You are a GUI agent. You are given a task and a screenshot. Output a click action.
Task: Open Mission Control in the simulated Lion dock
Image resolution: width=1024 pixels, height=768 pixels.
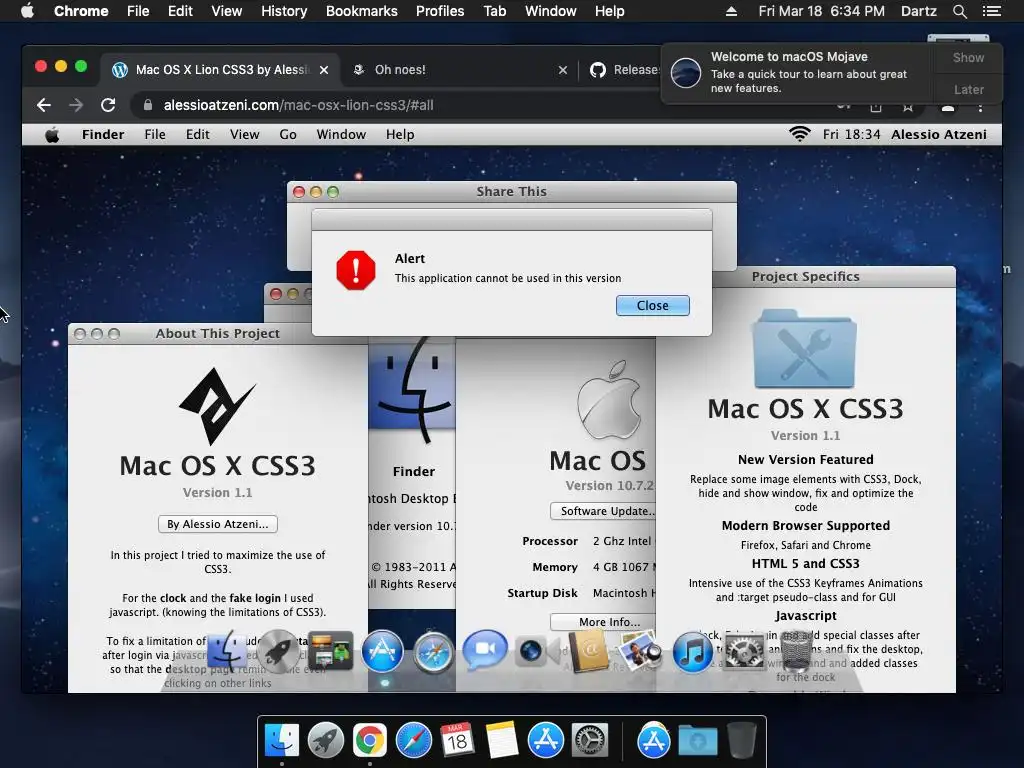(330, 650)
